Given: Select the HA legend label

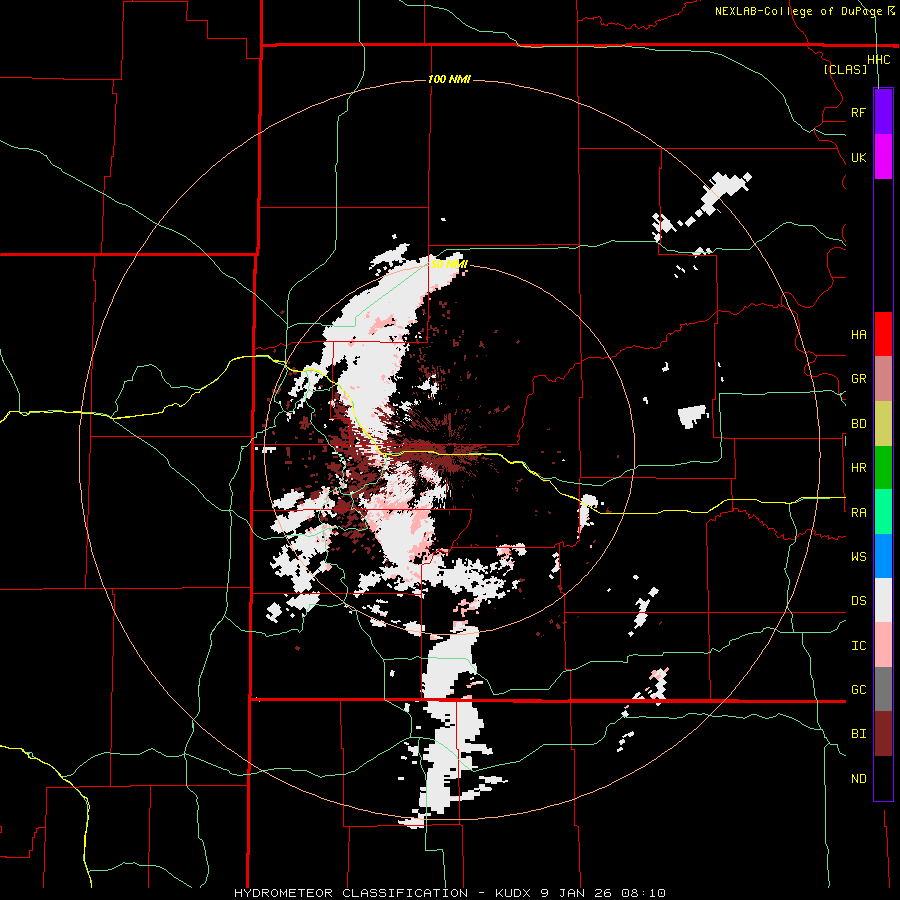Looking at the screenshot, I should [x=858, y=335].
